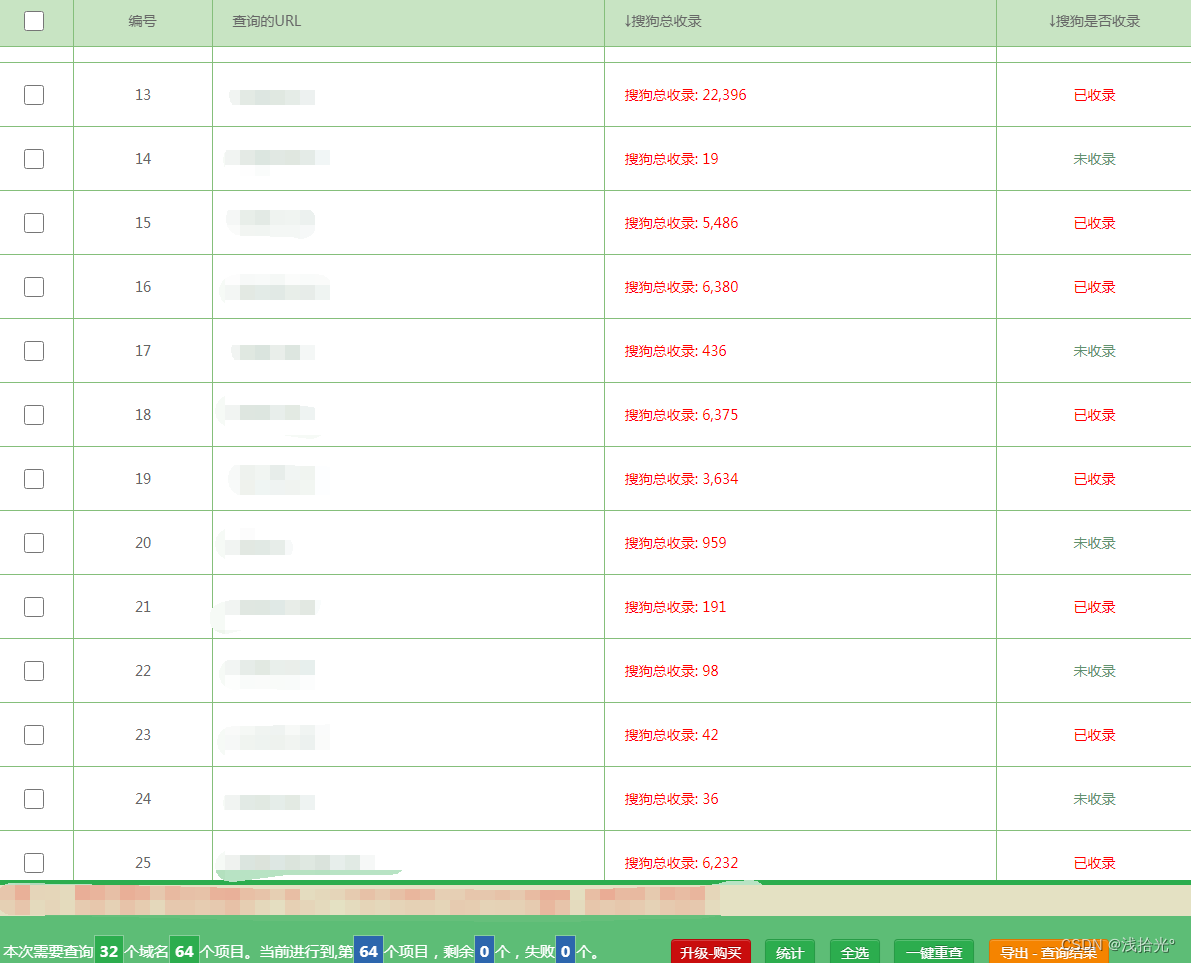Check the box for row 14
1191x963 pixels.
[x=34, y=159]
